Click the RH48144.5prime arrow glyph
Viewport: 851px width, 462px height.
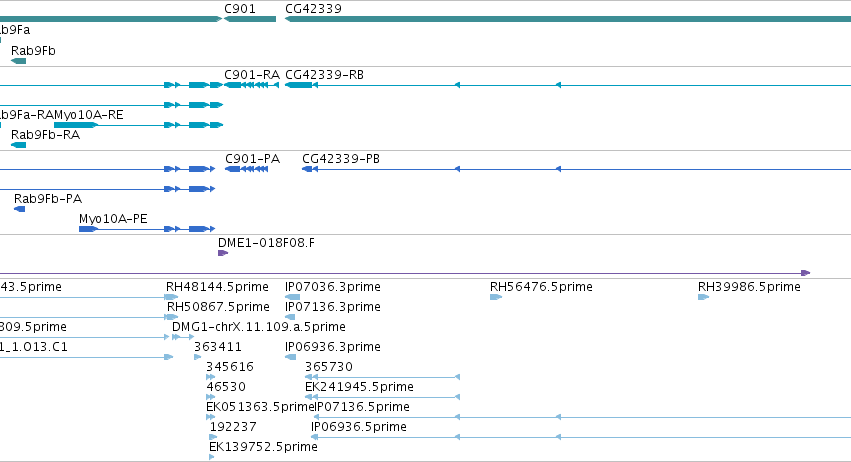point(172,297)
